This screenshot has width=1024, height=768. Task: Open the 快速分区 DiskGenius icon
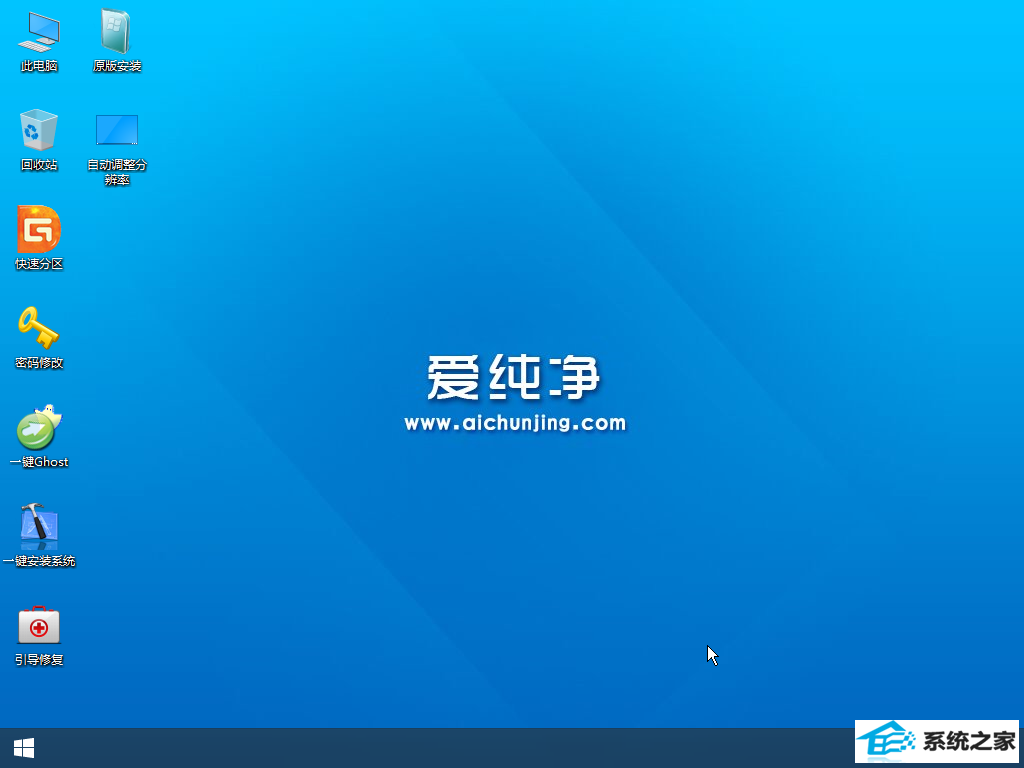39,229
